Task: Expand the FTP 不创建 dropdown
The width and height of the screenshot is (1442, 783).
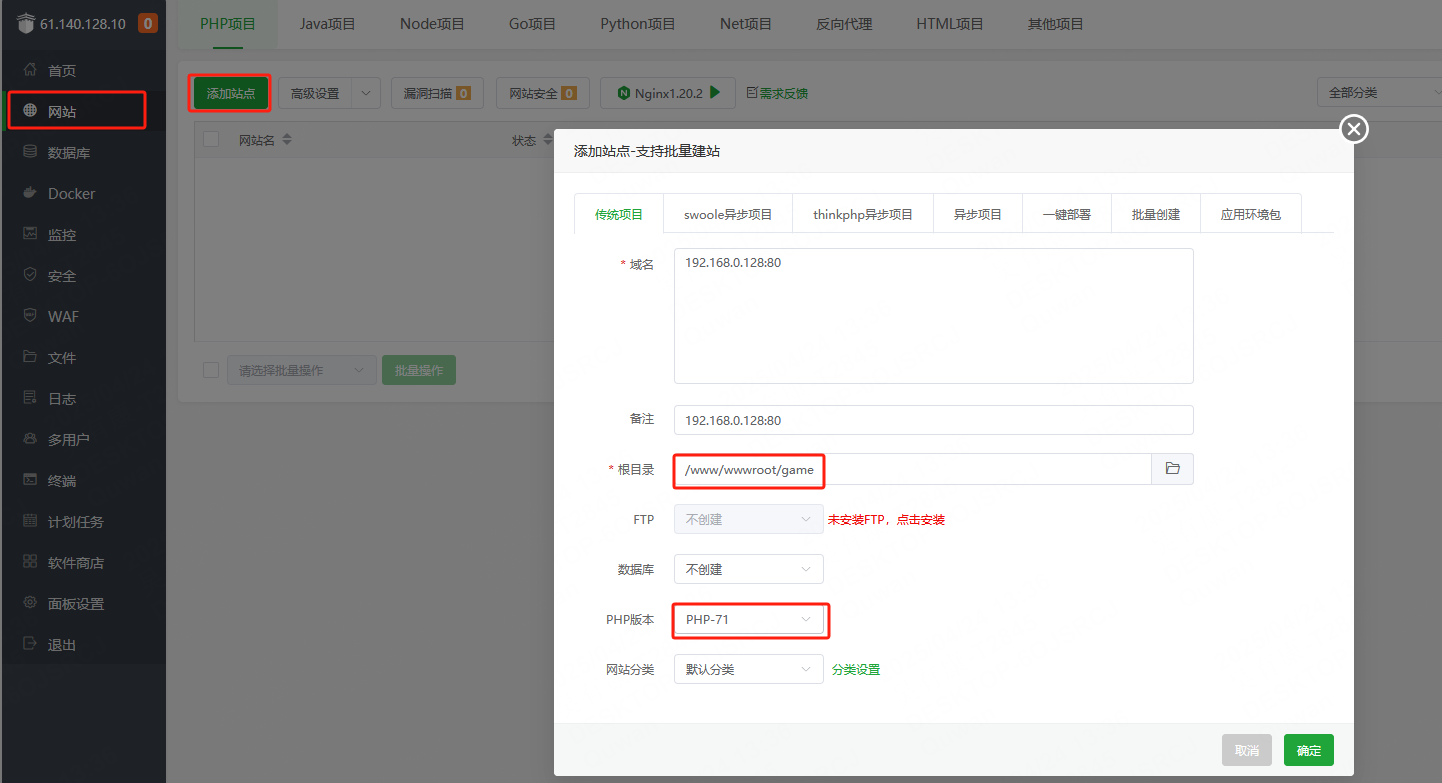Action: tap(748, 519)
